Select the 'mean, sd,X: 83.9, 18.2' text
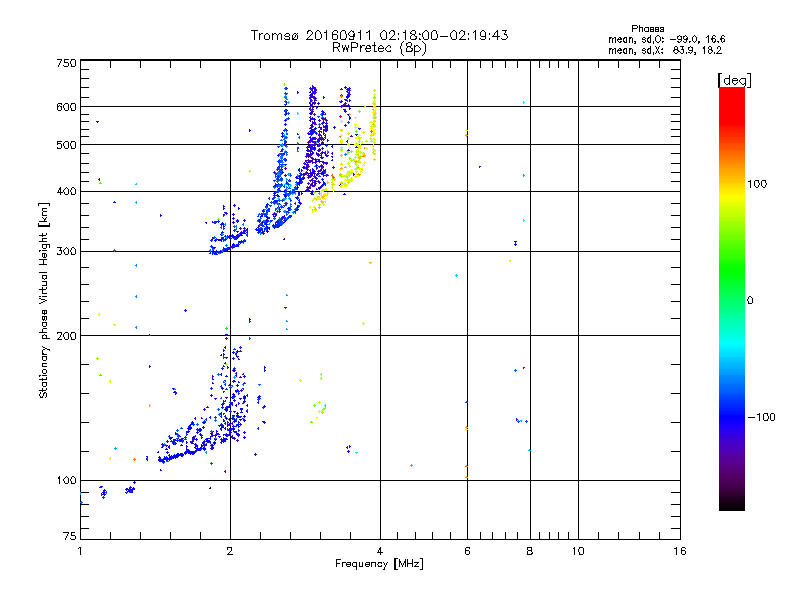This screenshot has width=800, height=600. click(x=665, y=50)
